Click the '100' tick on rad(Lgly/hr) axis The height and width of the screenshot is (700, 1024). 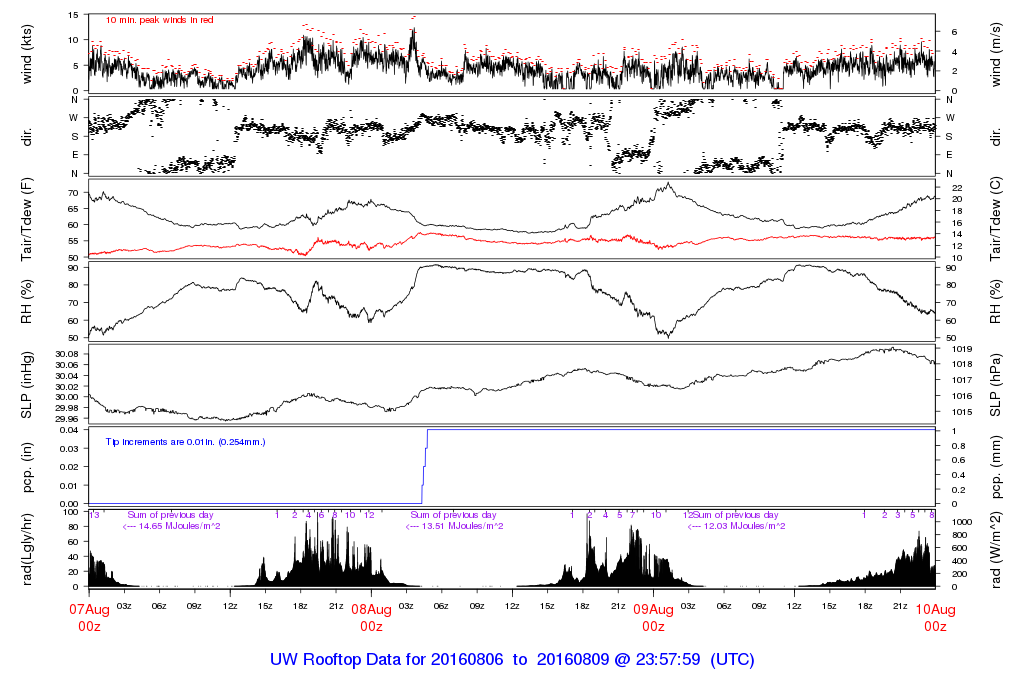pos(71,513)
